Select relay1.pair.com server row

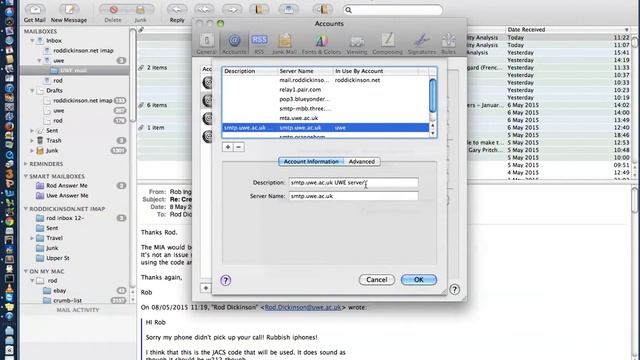pyautogui.click(x=326, y=90)
